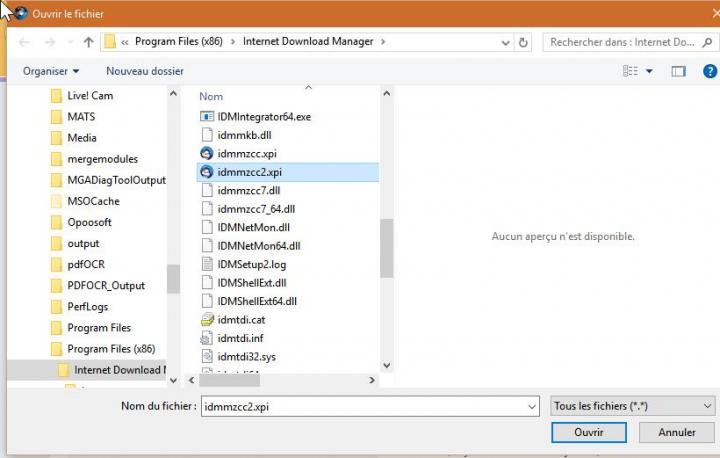Click the file list vertical scrollbar thumb
The height and width of the screenshot is (458, 720).
pos(387,248)
